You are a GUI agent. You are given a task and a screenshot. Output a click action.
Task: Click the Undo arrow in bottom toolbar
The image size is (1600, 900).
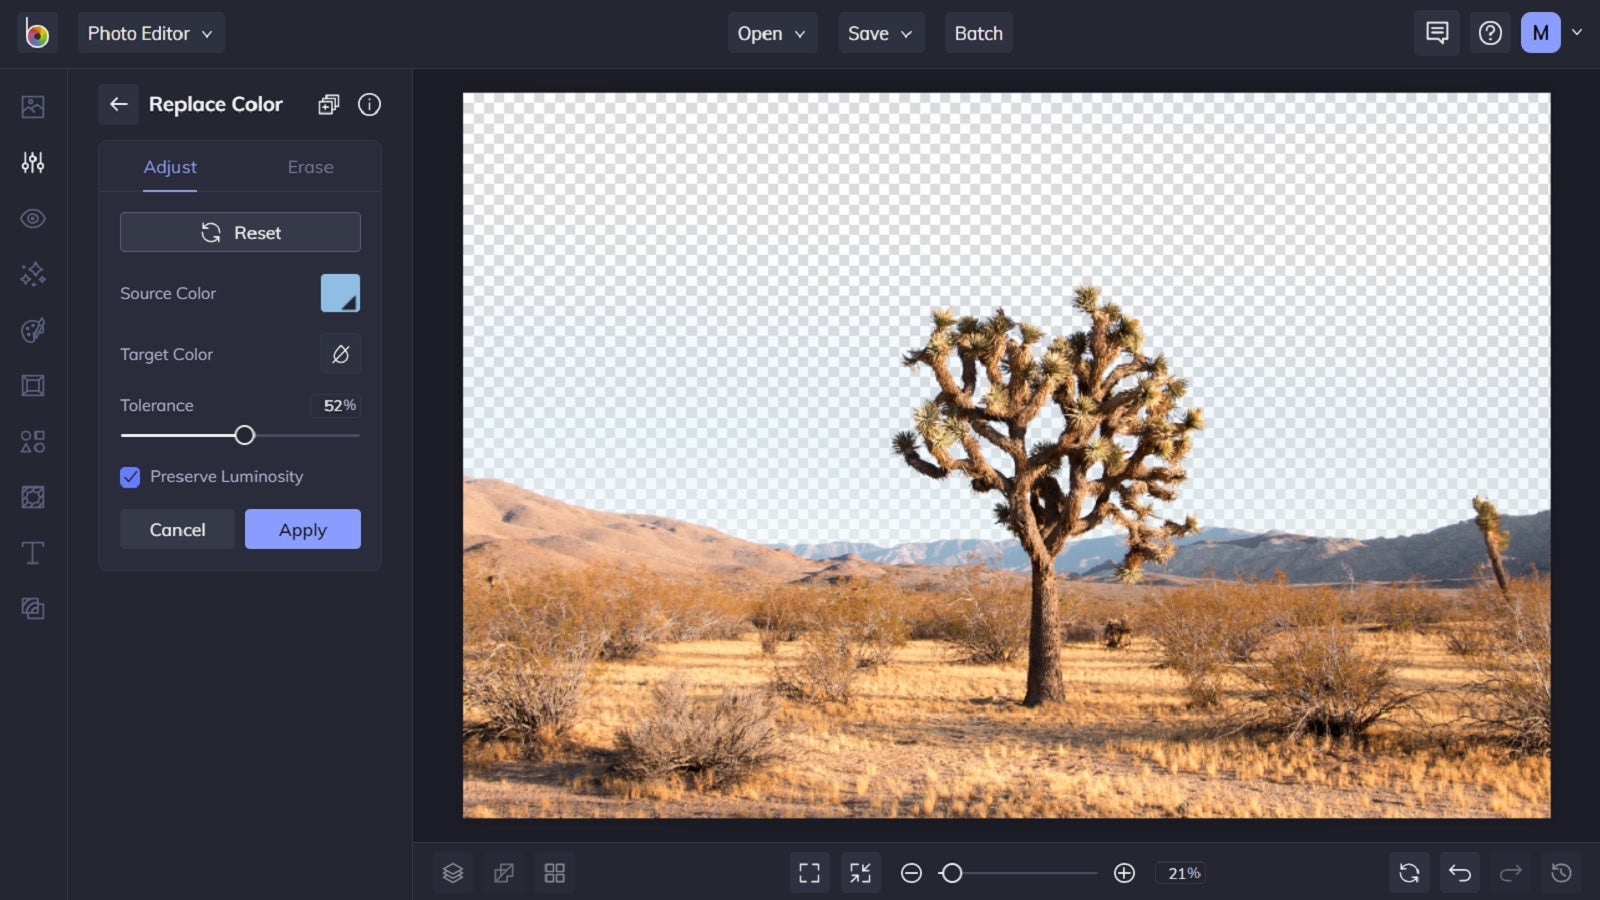(1460, 872)
